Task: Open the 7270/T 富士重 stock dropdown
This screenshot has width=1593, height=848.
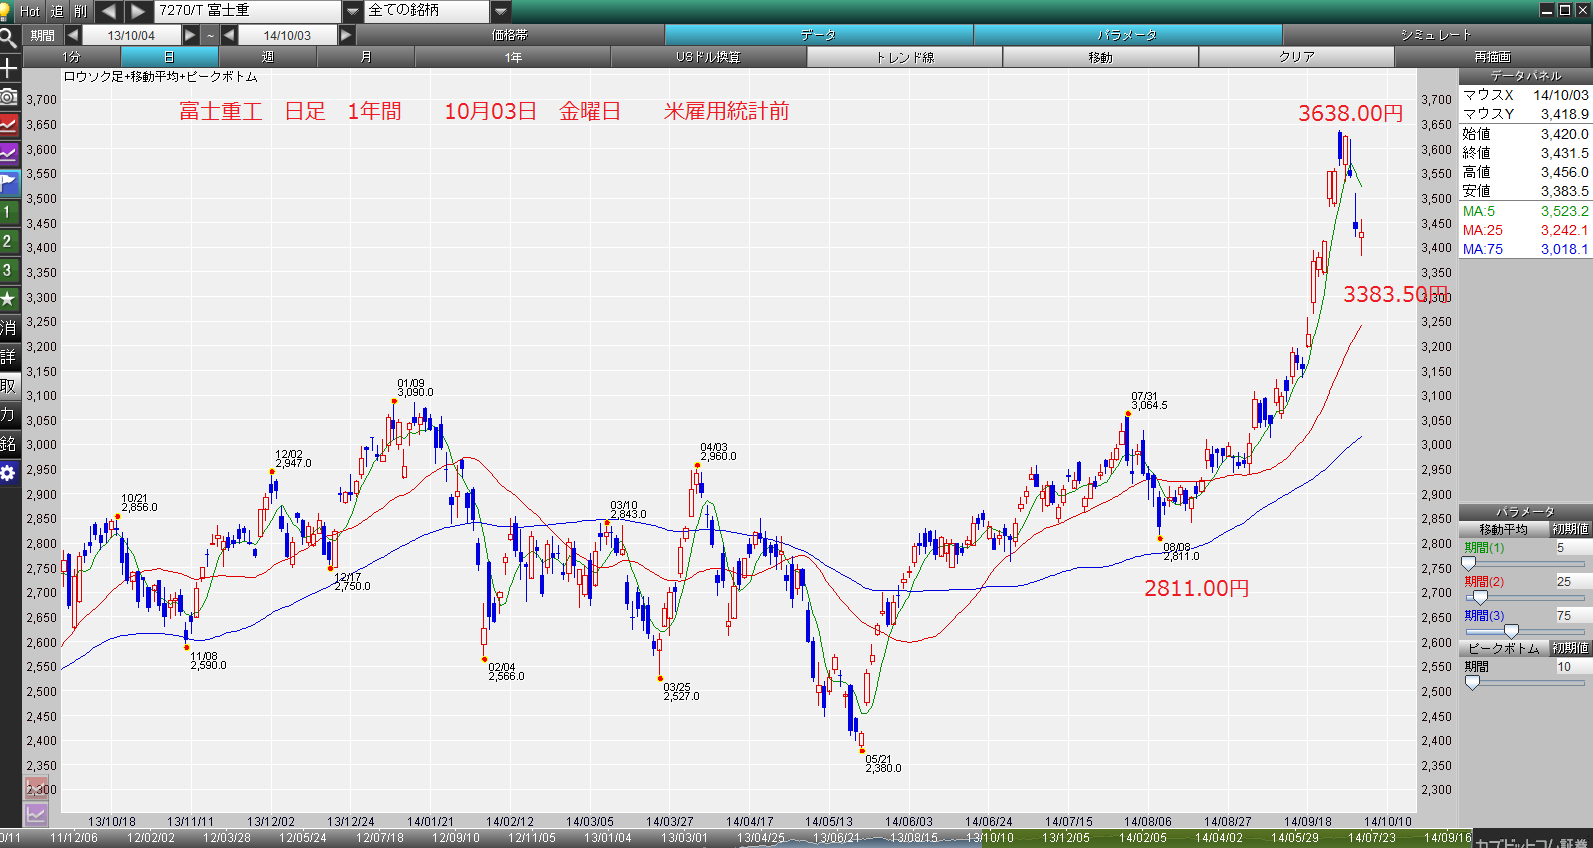Action: coord(352,11)
